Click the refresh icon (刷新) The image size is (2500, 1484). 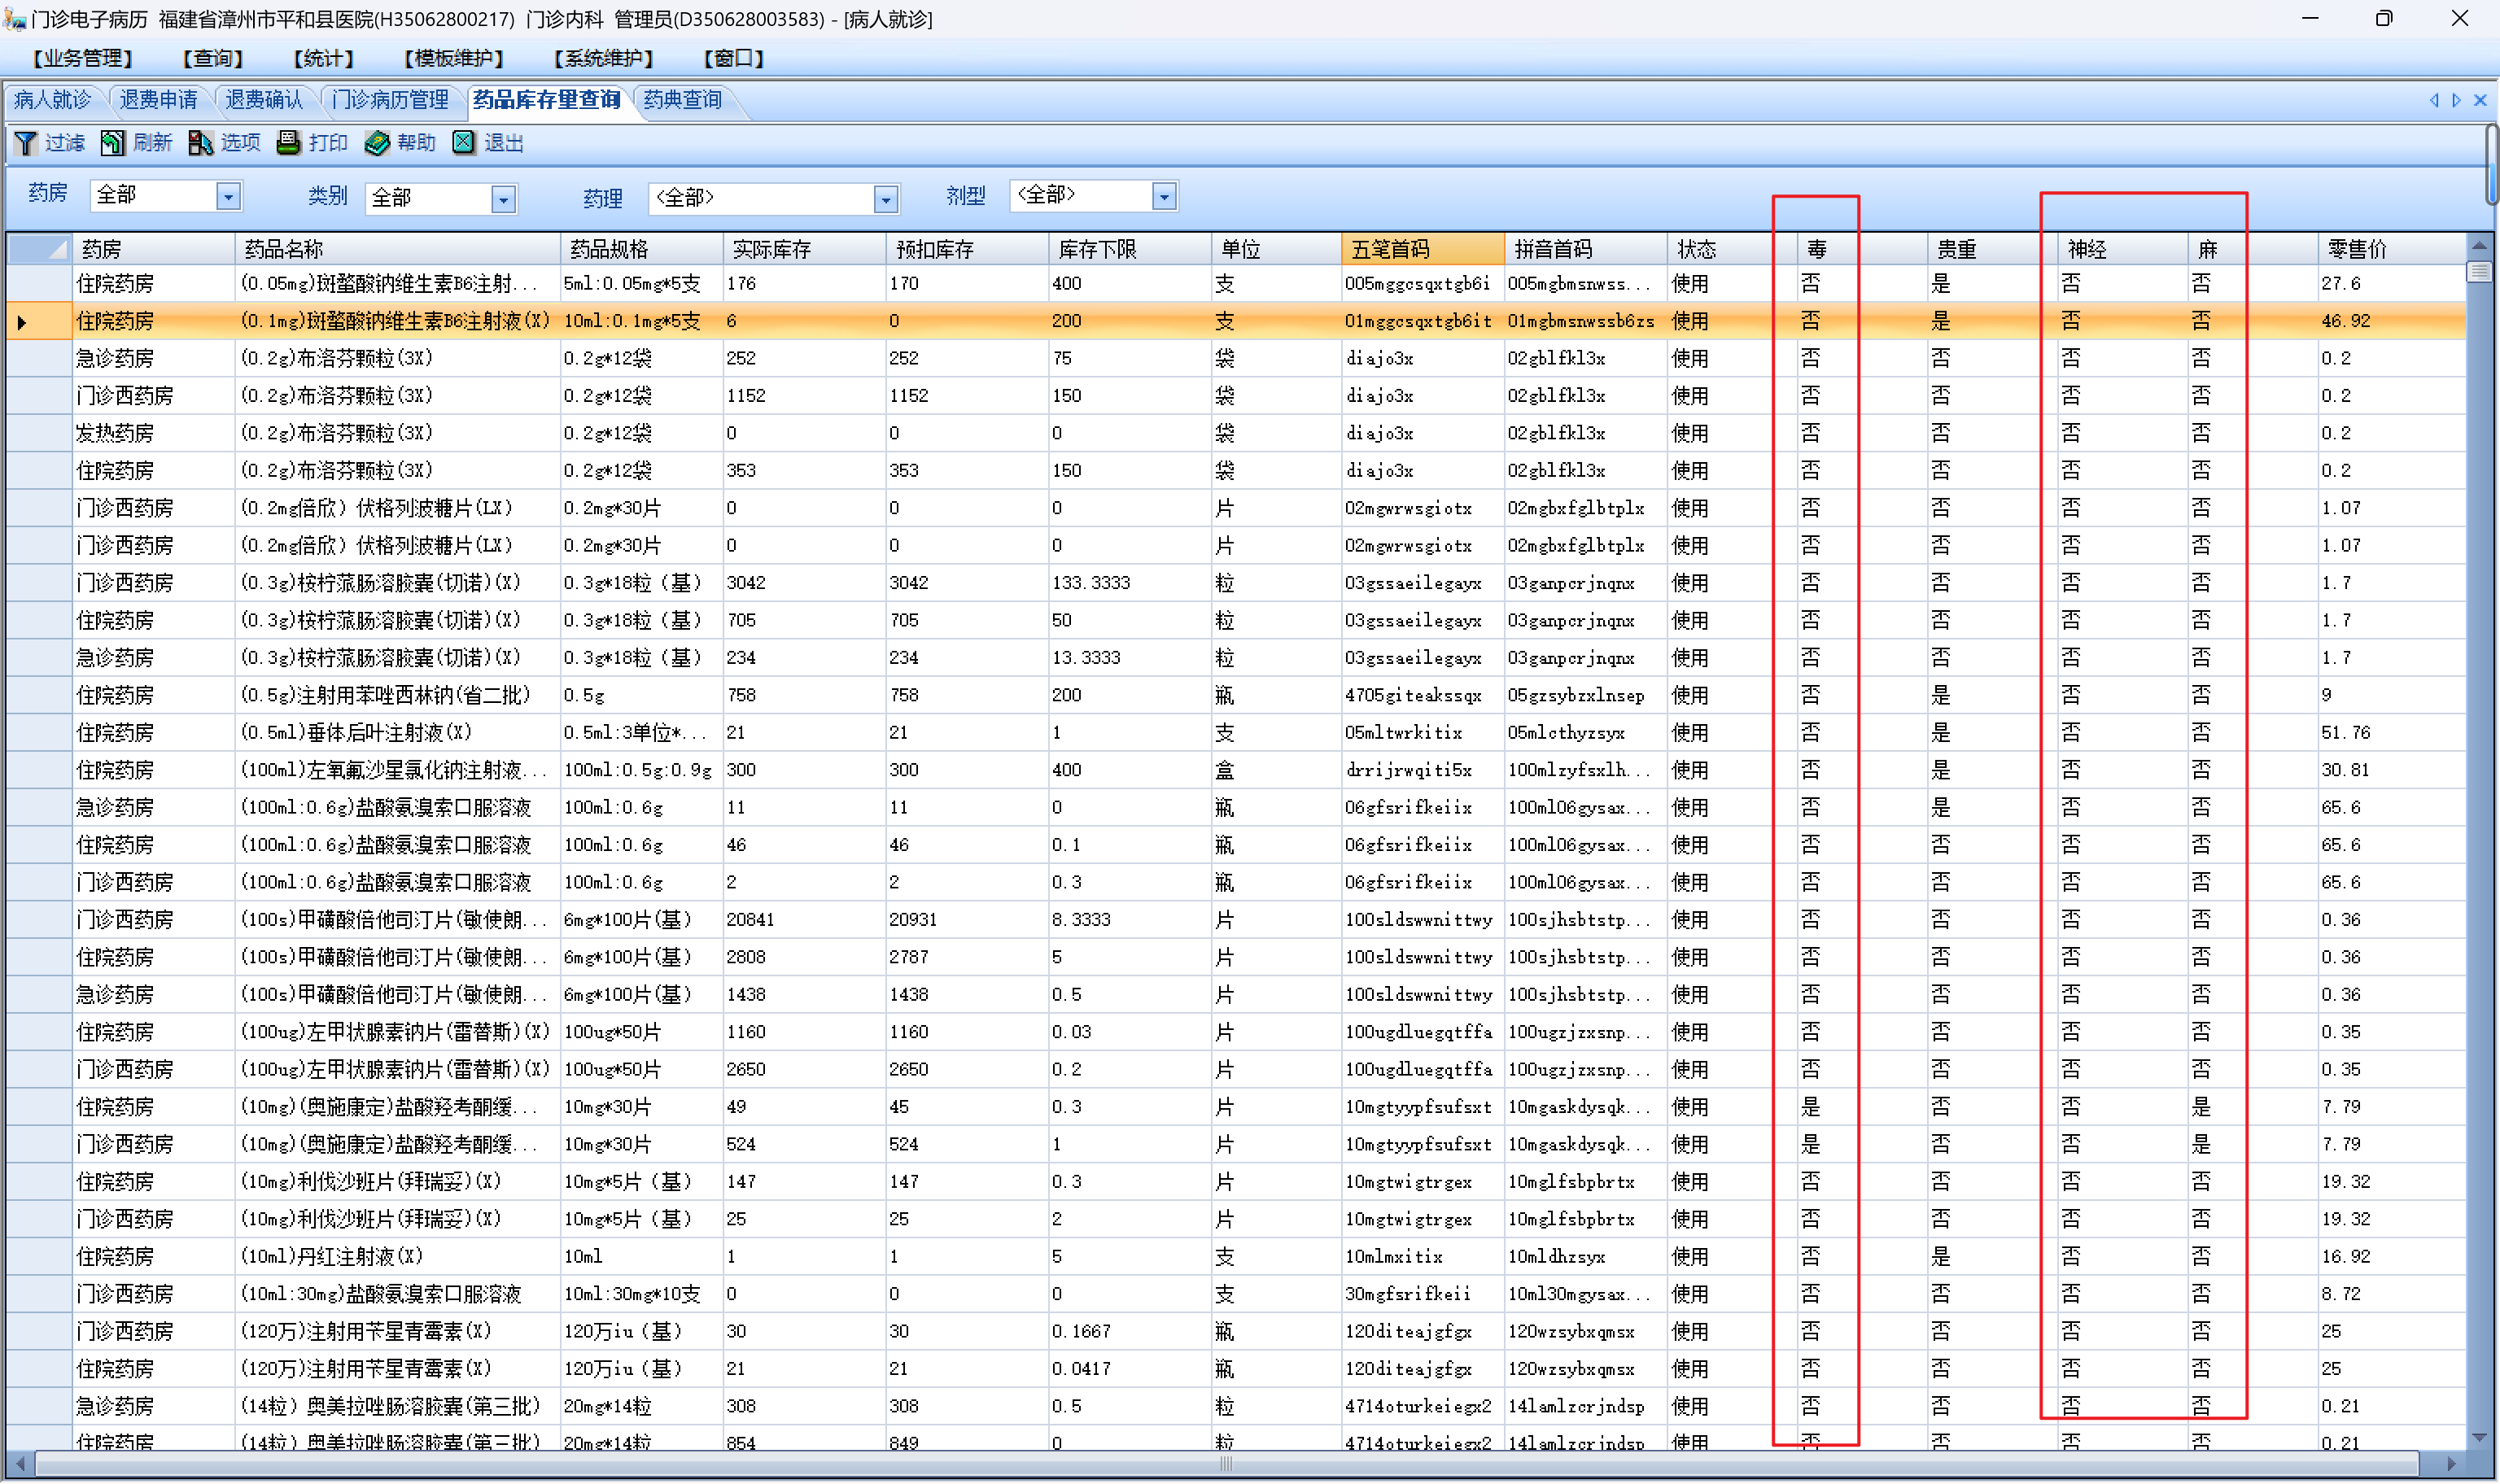coord(112,143)
